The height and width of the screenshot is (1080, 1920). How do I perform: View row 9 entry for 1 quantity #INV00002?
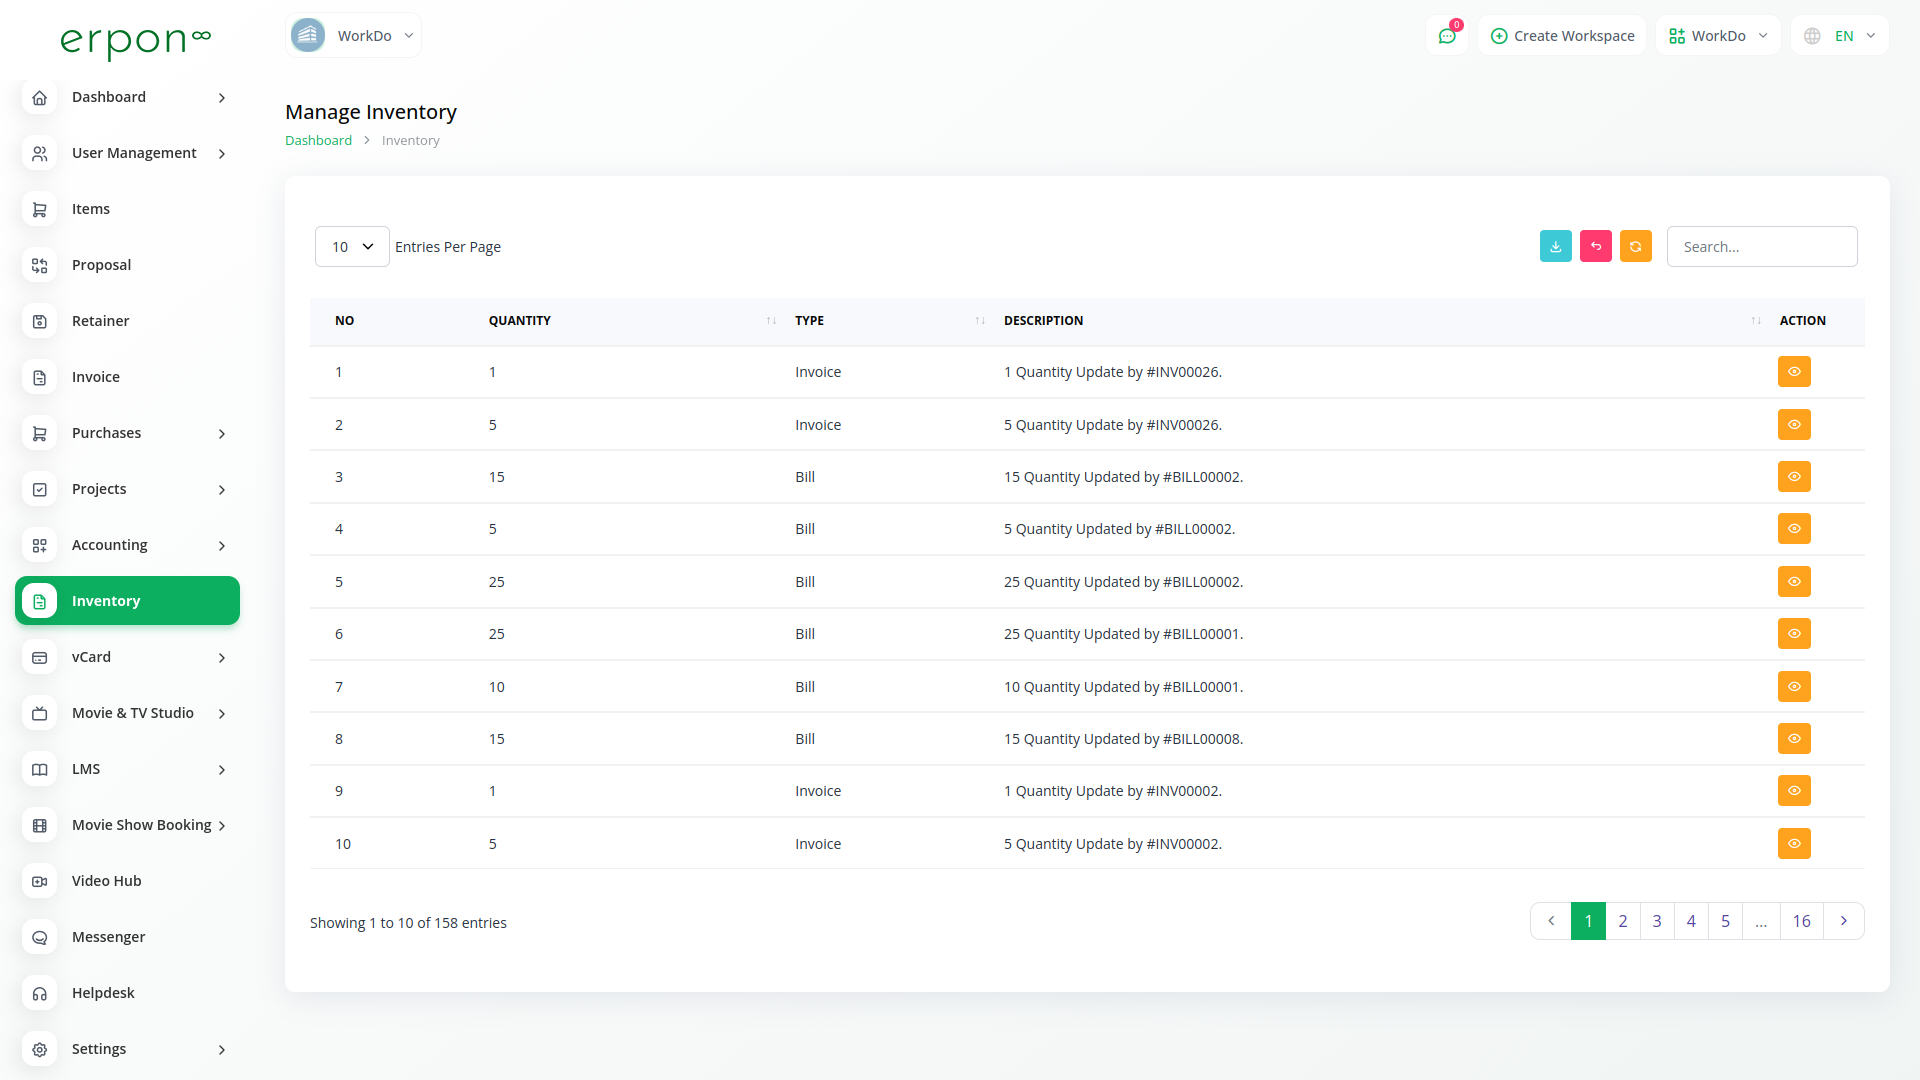pos(1794,791)
